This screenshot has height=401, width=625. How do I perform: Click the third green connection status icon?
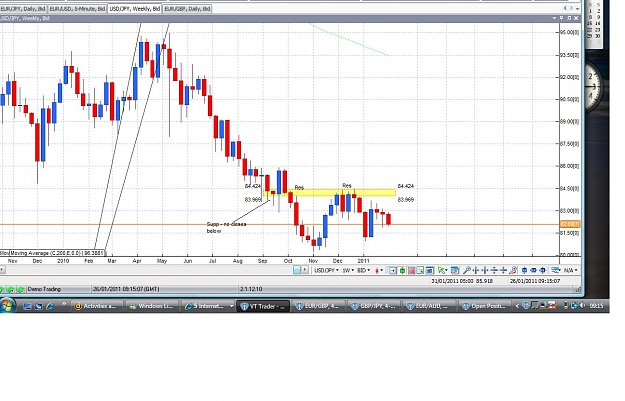[x=20, y=289]
